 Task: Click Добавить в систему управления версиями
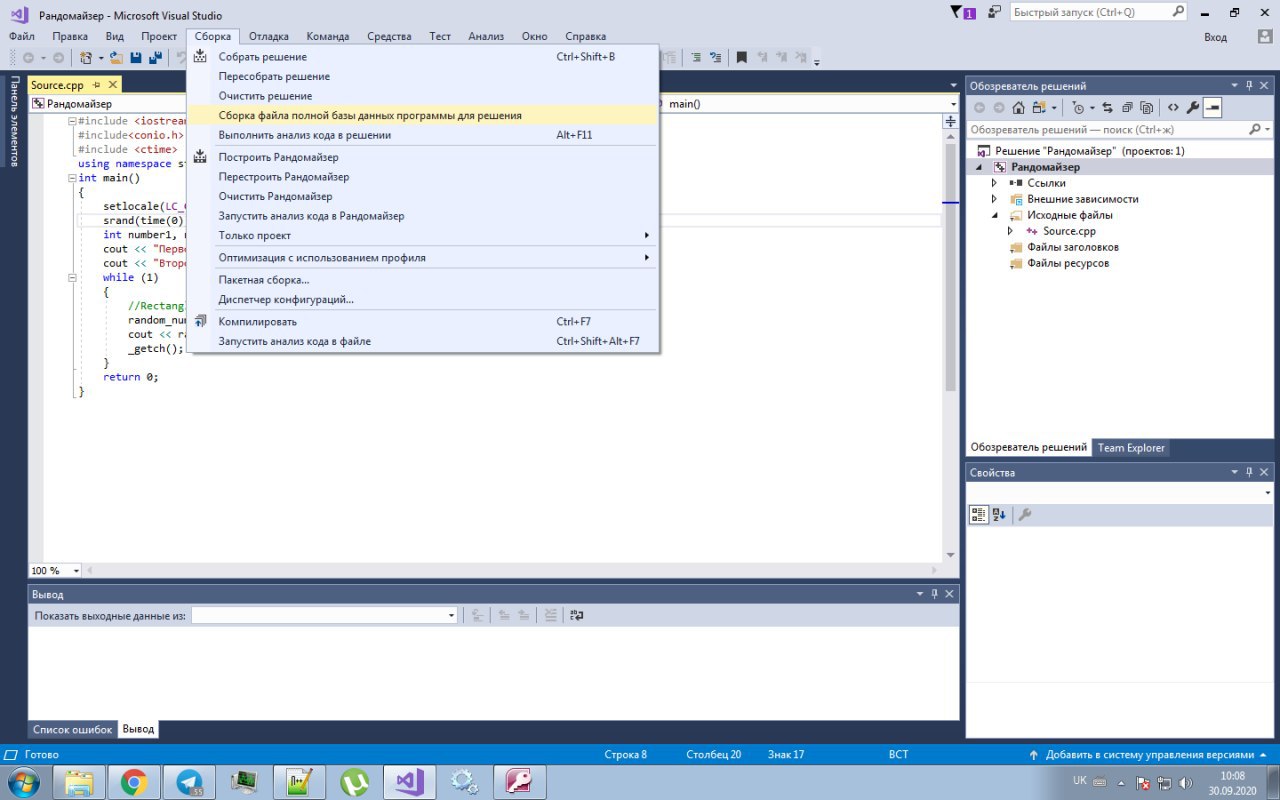pos(1149,755)
